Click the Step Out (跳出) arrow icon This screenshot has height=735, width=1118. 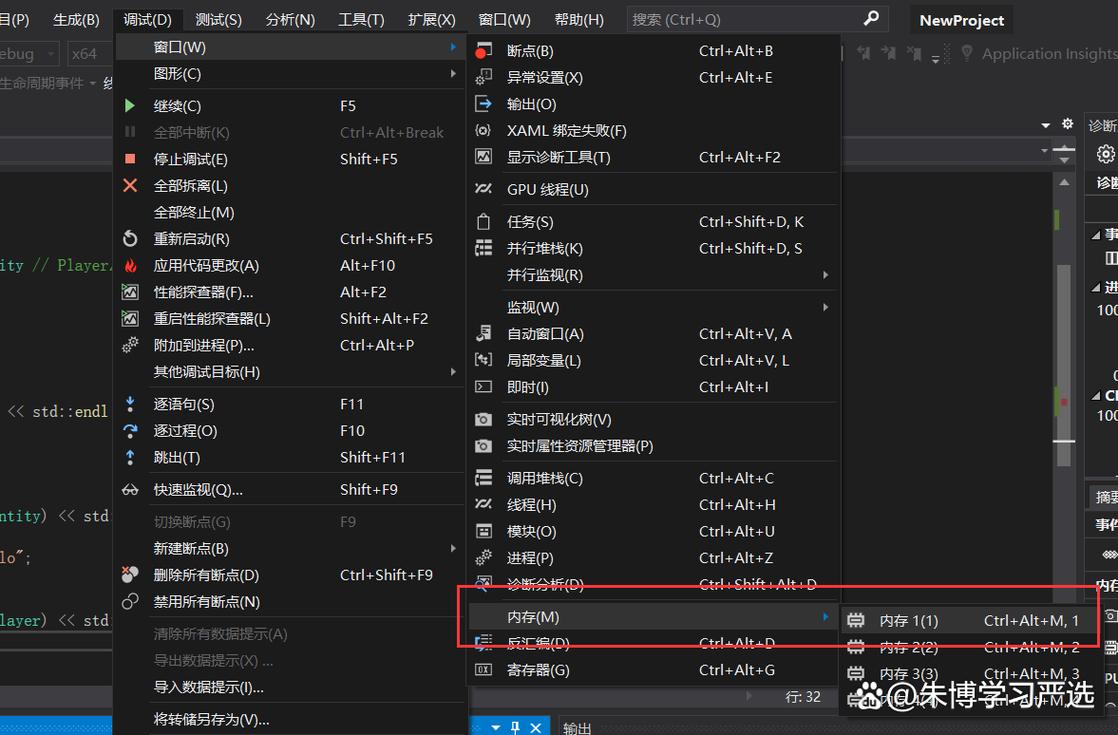point(130,457)
